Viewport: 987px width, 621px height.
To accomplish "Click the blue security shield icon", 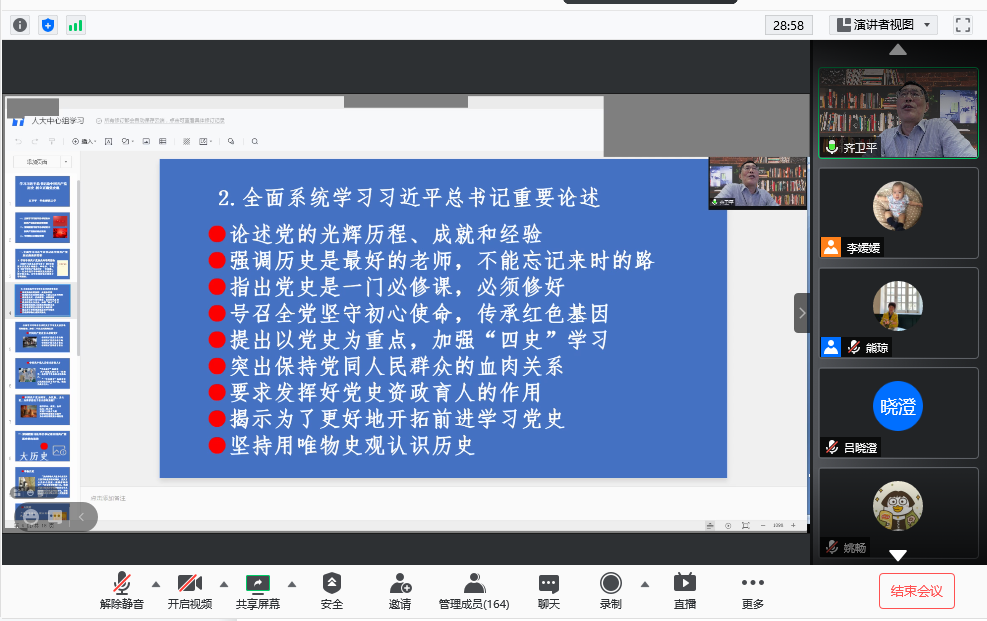I will pyautogui.click(x=48, y=25).
